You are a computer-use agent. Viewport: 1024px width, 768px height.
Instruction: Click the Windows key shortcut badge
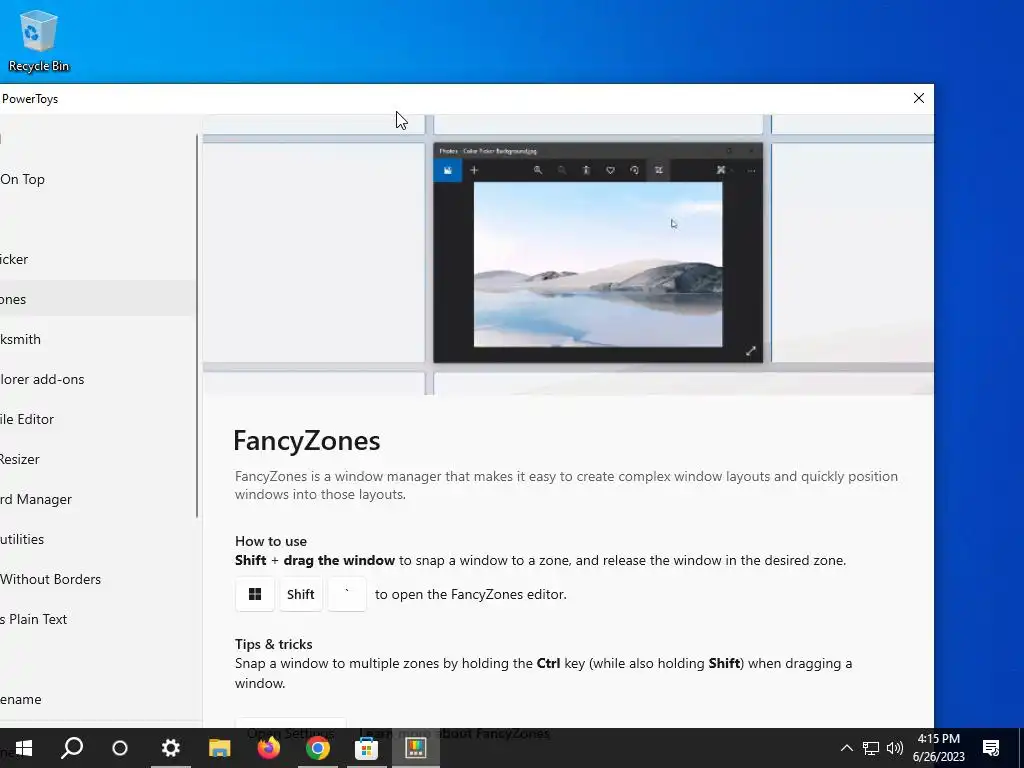point(255,594)
